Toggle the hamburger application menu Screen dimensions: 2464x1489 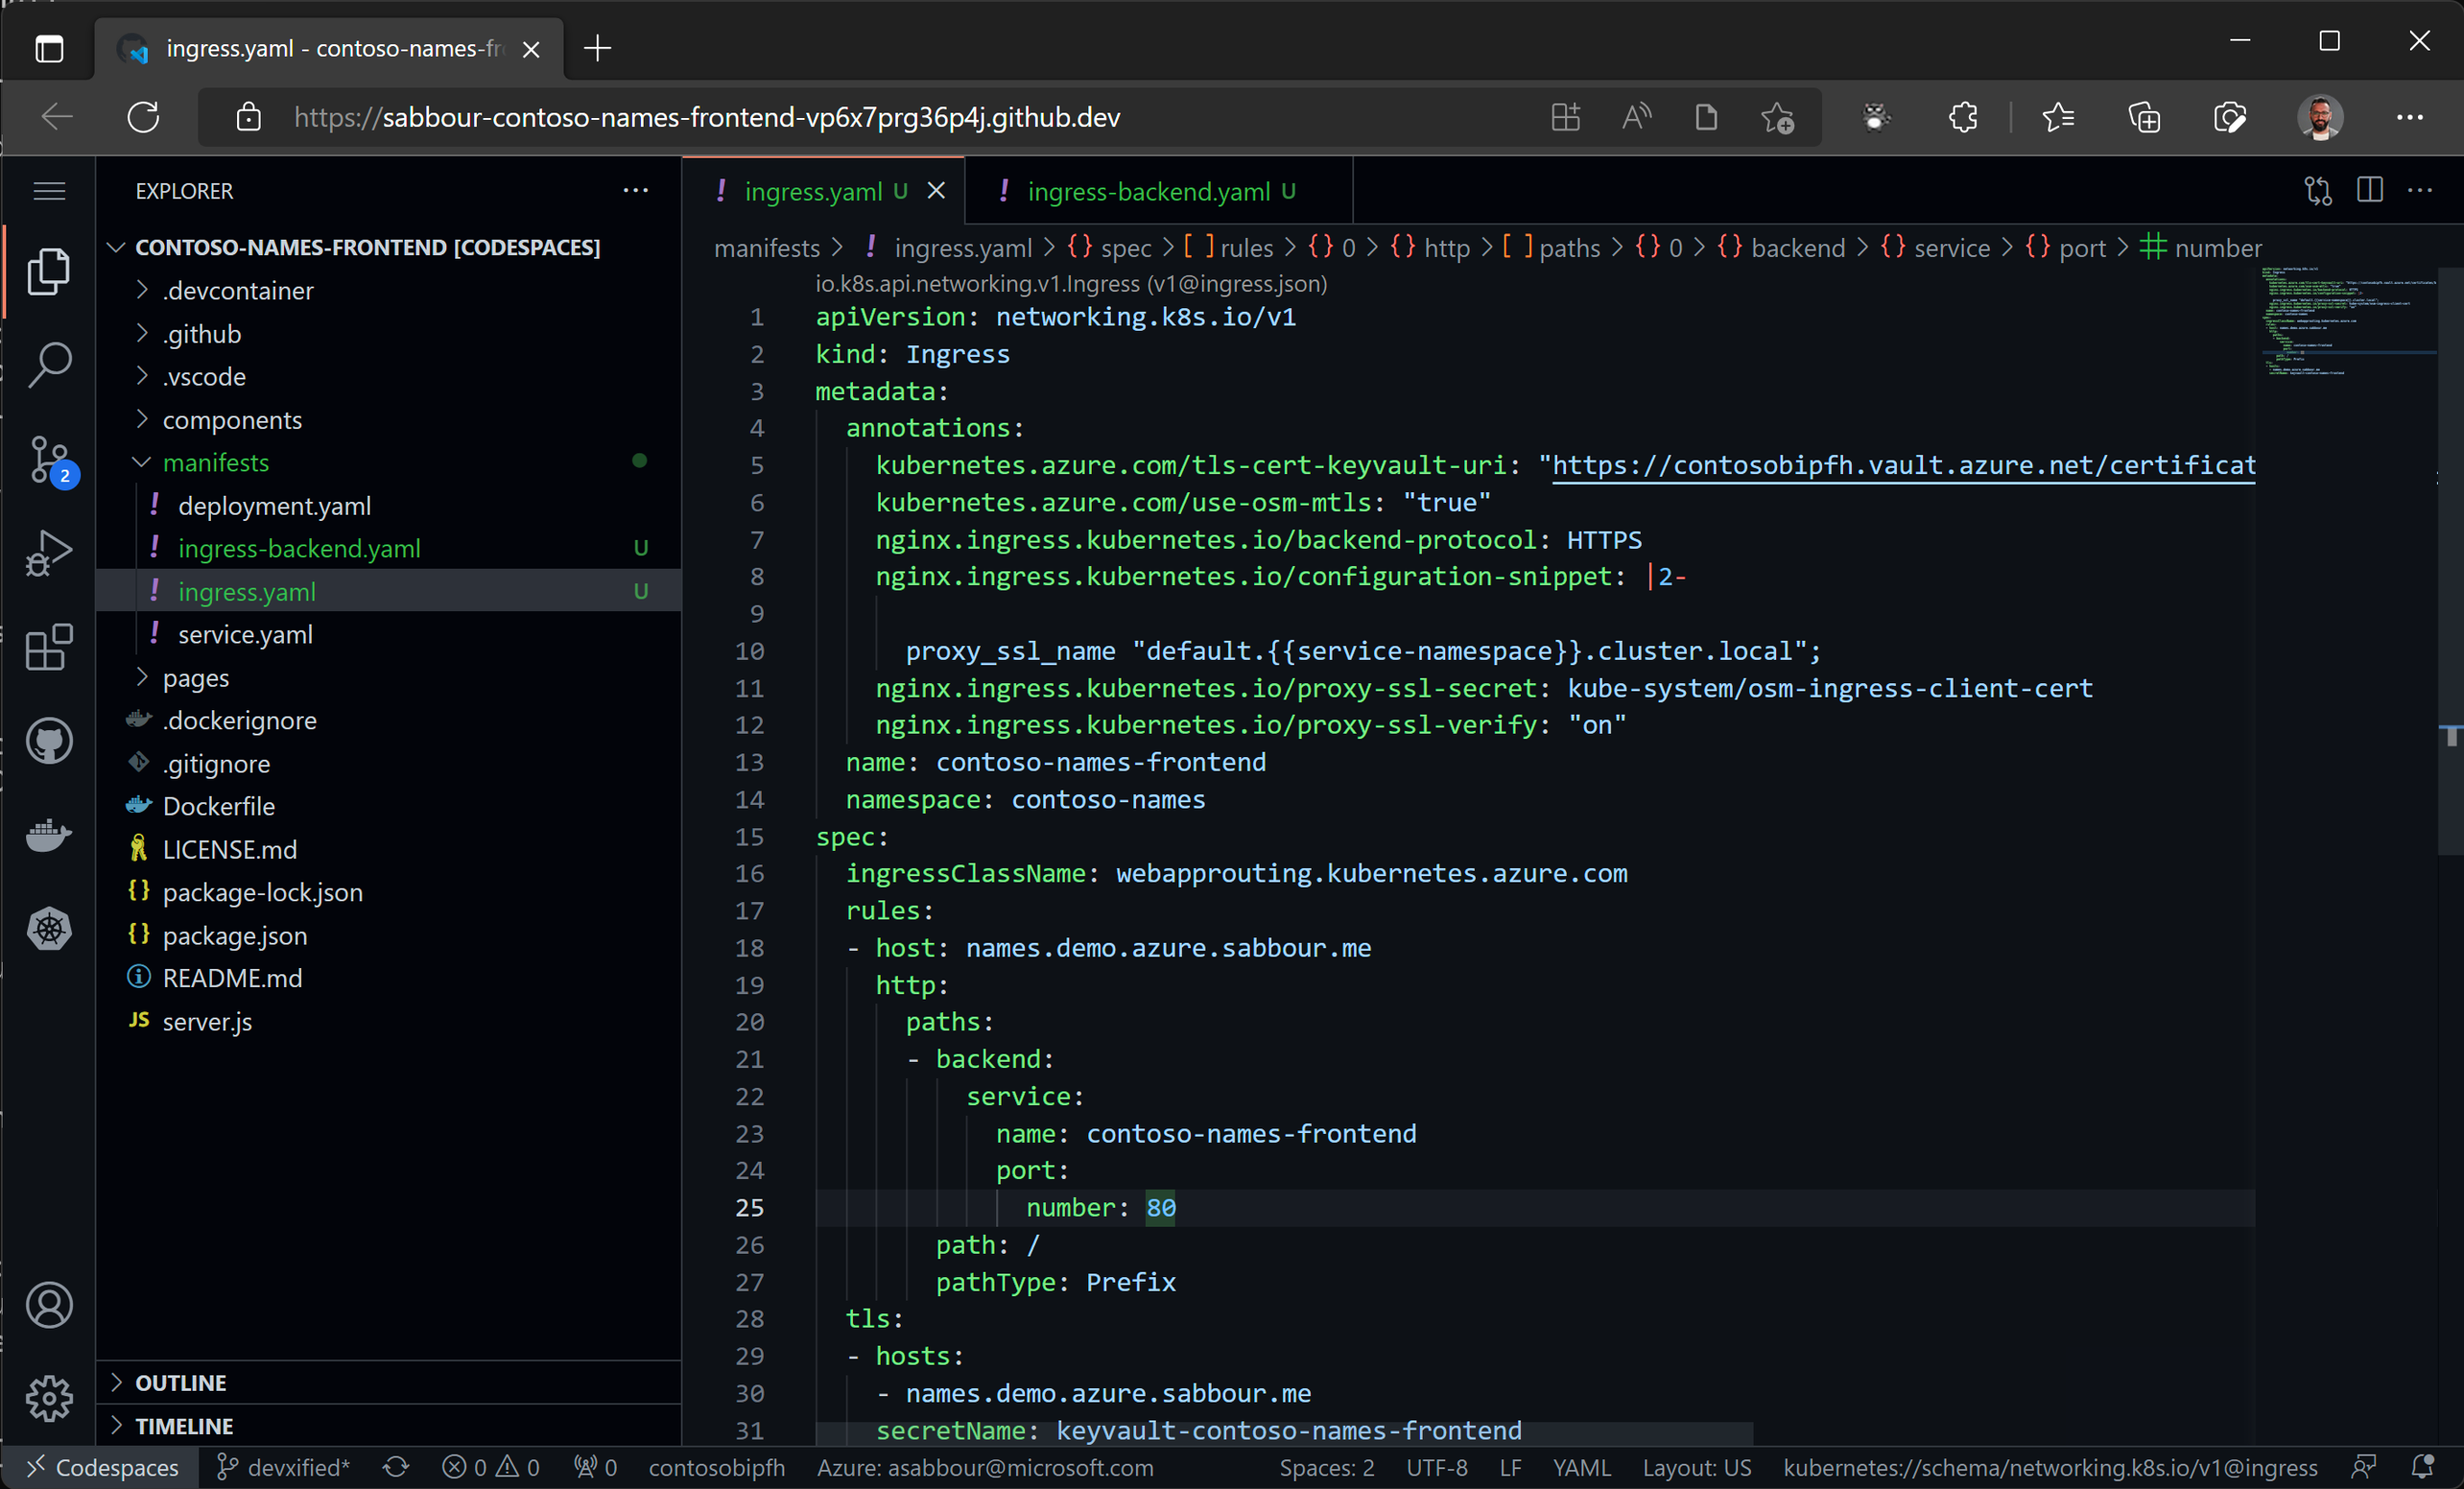(x=49, y=190)
